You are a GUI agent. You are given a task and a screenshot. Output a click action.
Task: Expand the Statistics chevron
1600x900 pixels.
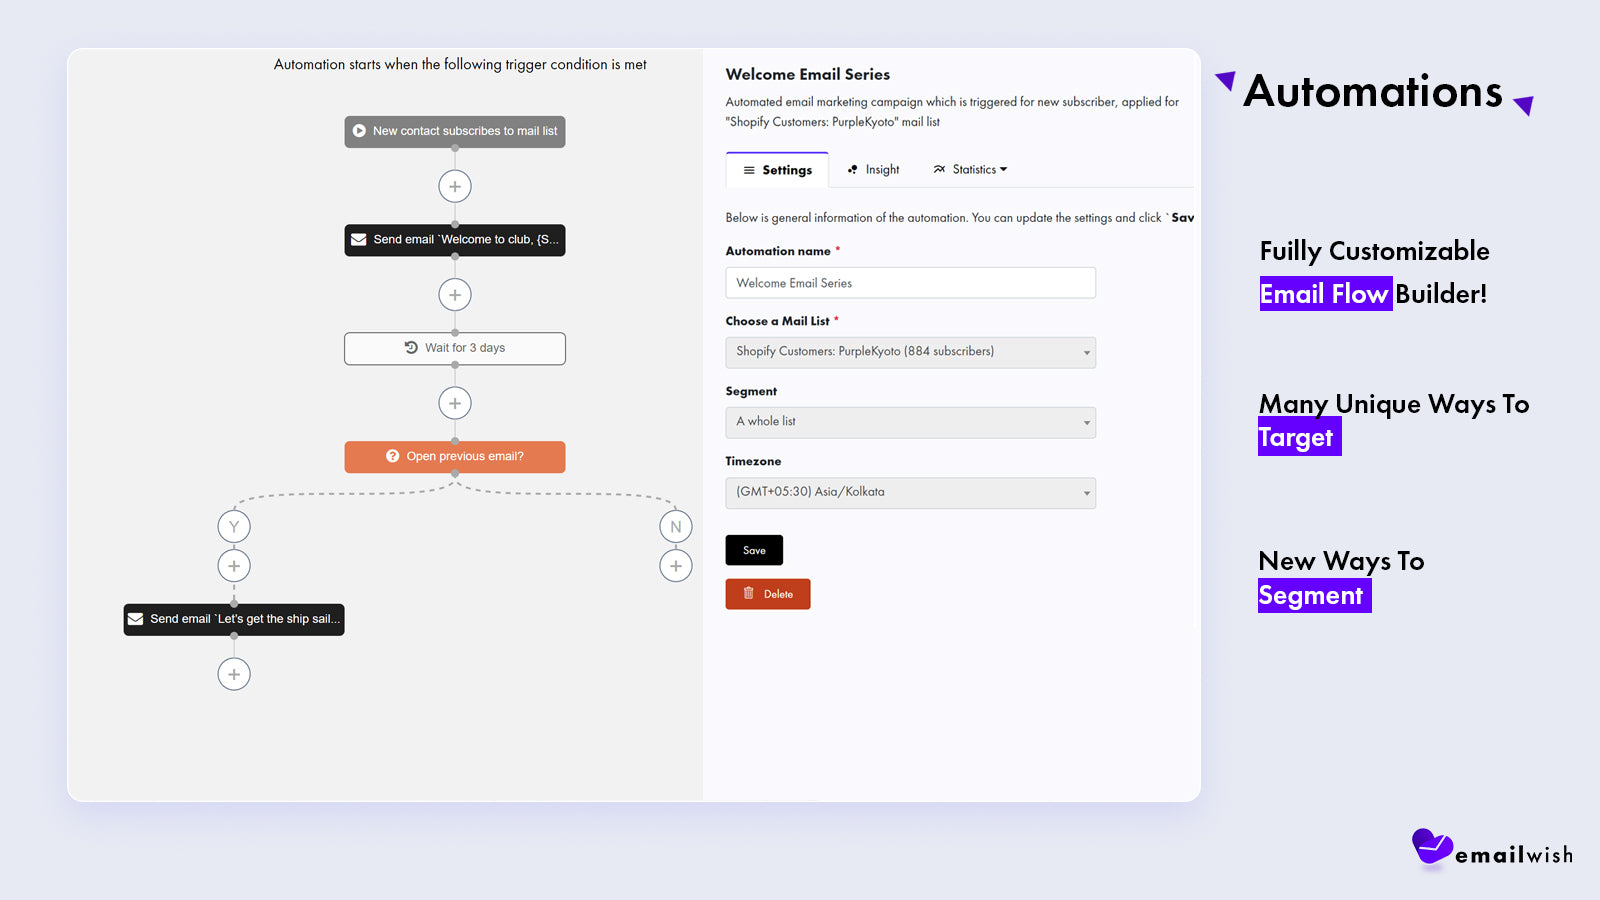1003,169
